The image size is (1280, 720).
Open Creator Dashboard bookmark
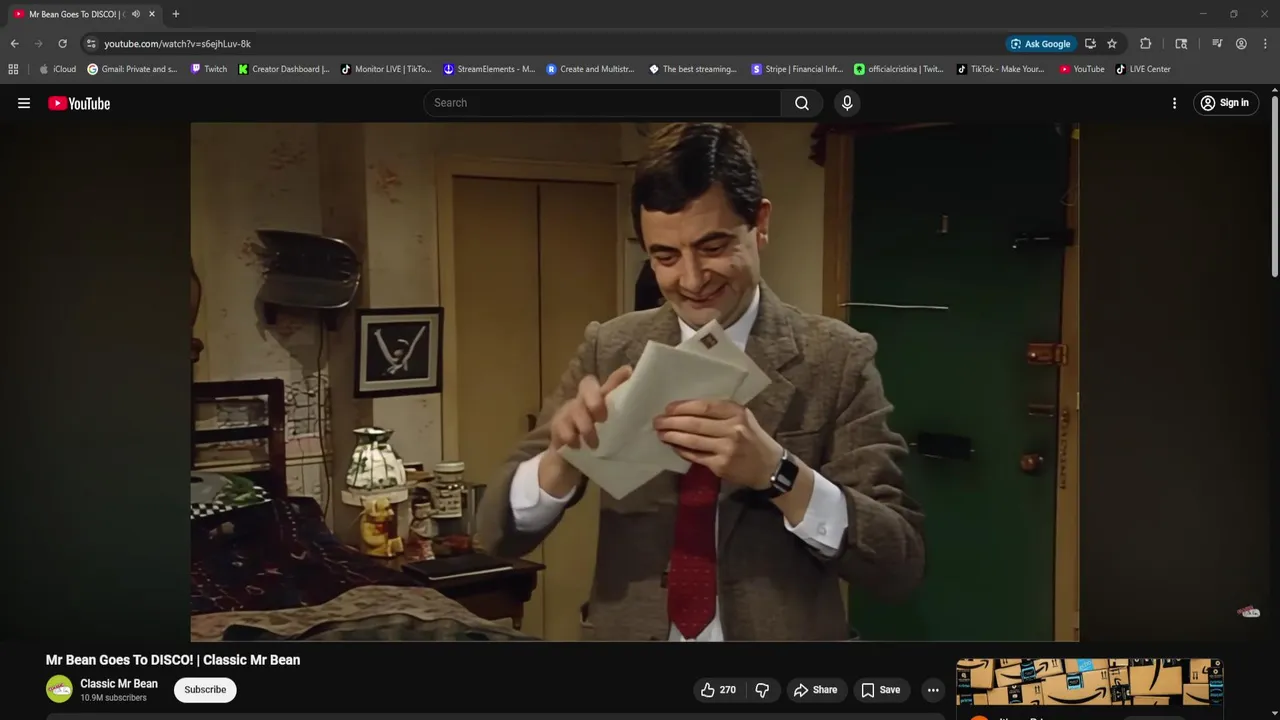284,69
